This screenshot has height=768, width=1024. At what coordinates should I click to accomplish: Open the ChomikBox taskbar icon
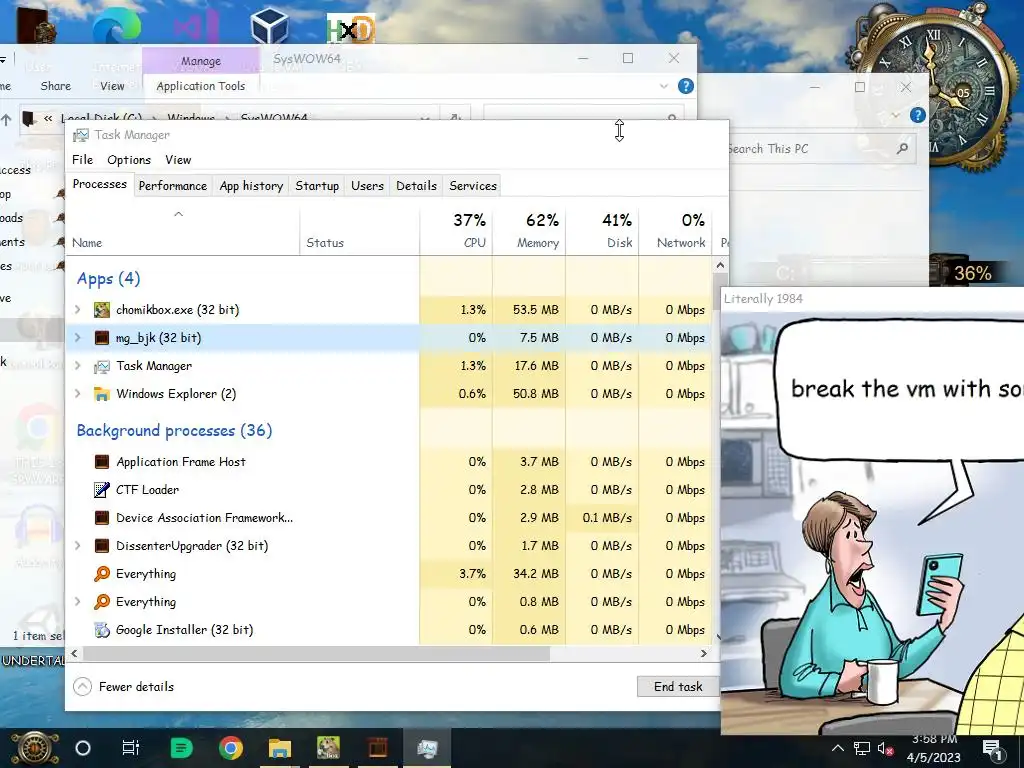[328, 748]
